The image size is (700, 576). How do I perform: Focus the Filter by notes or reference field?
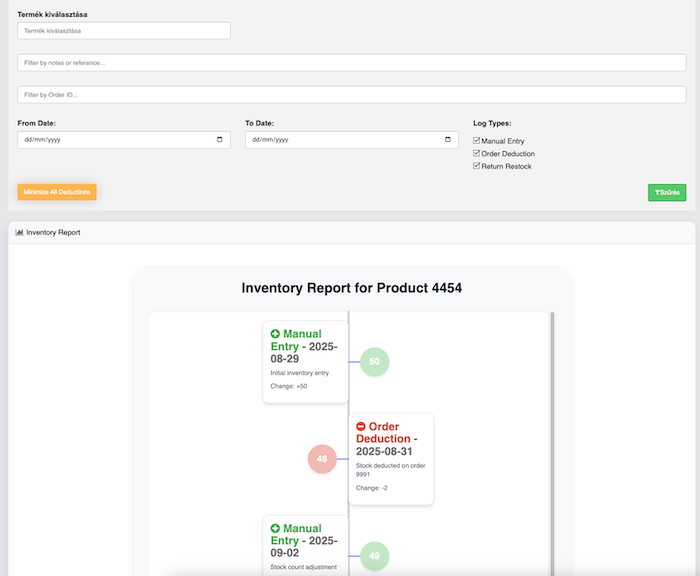(x=351, y=63)
